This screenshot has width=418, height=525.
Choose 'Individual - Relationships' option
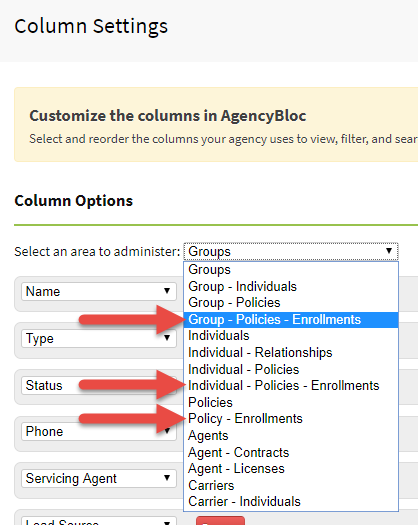tap(291, 353)
